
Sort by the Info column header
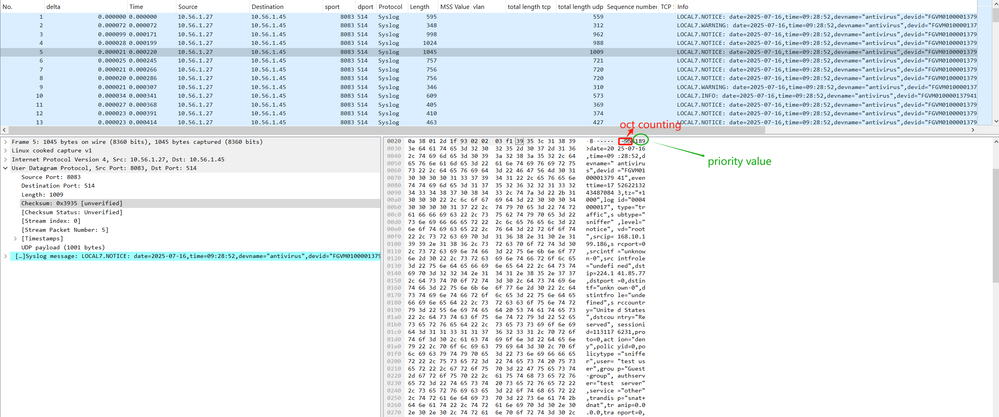[826, 6]
